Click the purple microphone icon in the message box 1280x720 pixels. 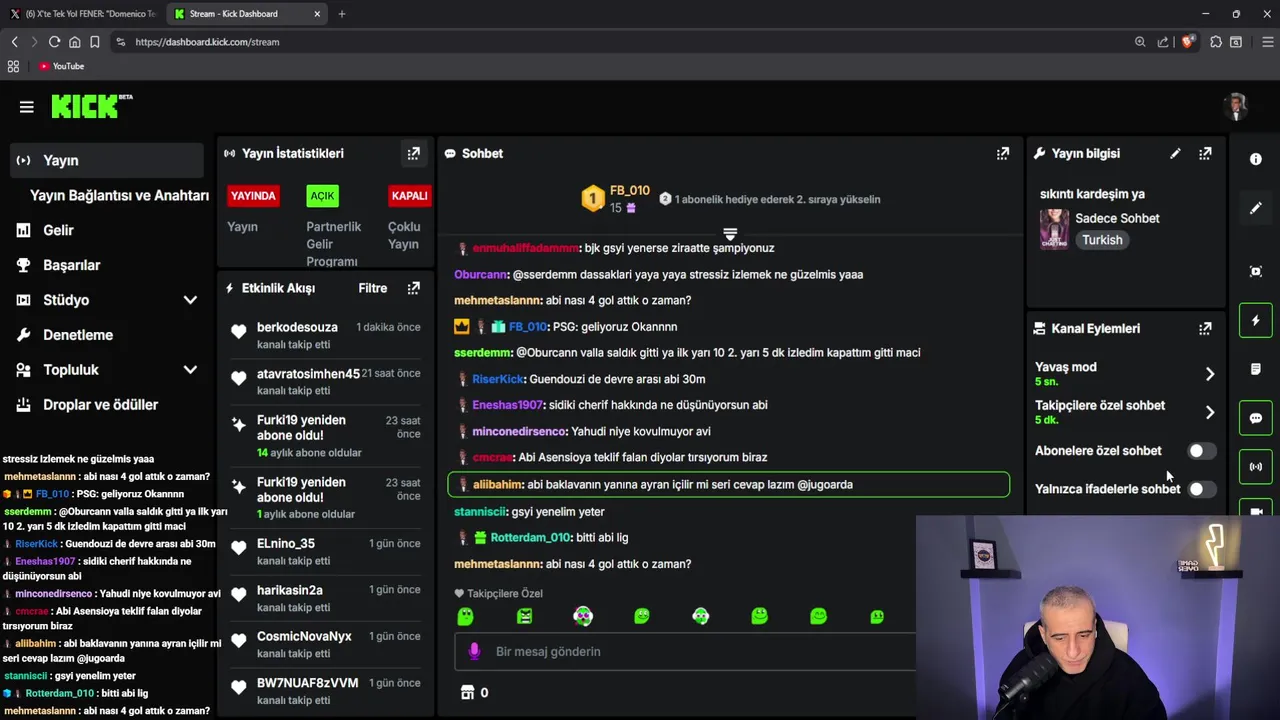475,651
